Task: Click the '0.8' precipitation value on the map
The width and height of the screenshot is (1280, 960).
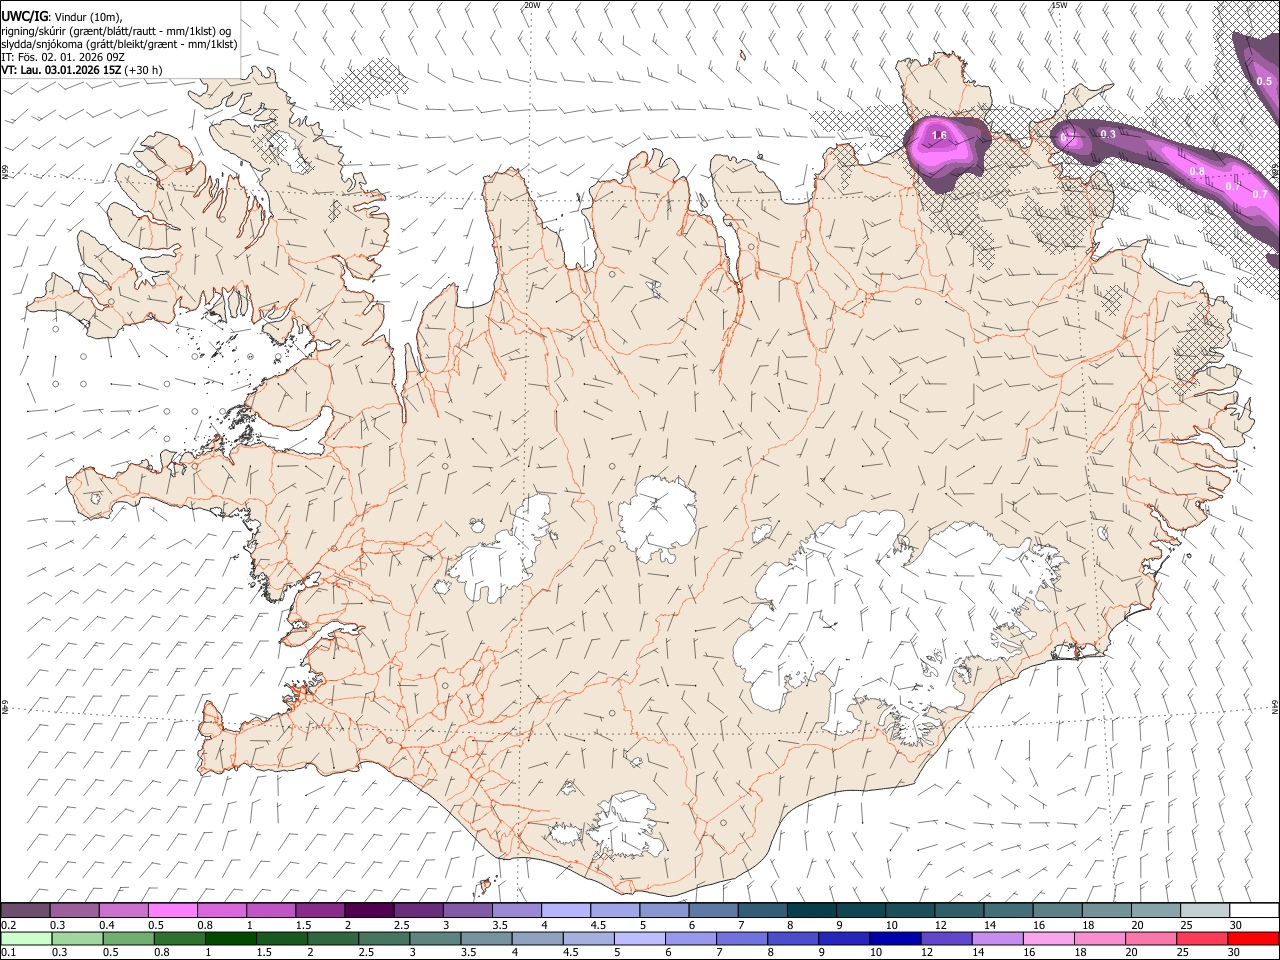Action: tap(1197, 172)
